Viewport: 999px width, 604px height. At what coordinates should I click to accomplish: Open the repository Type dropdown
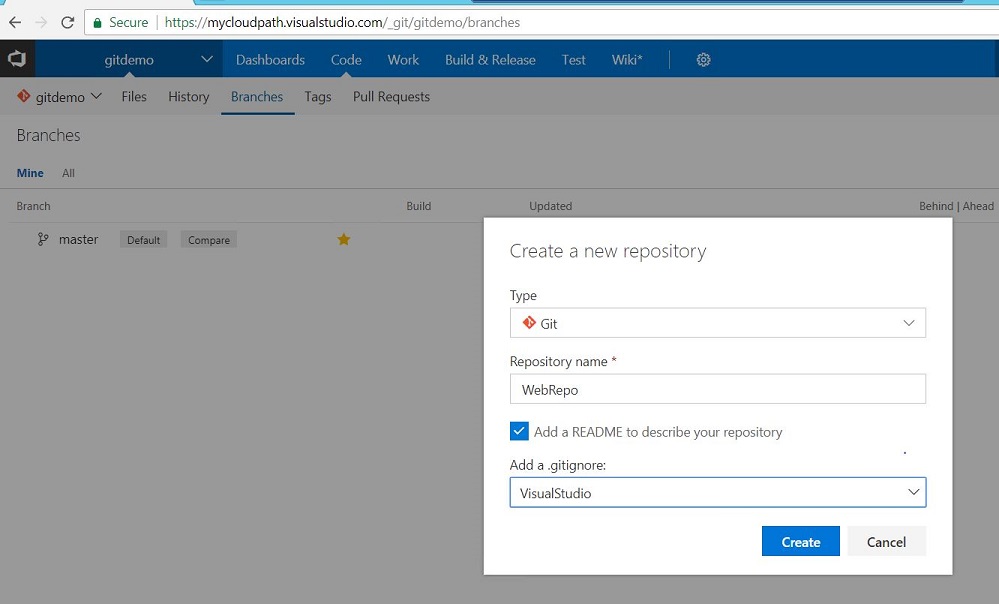(717, 323)
